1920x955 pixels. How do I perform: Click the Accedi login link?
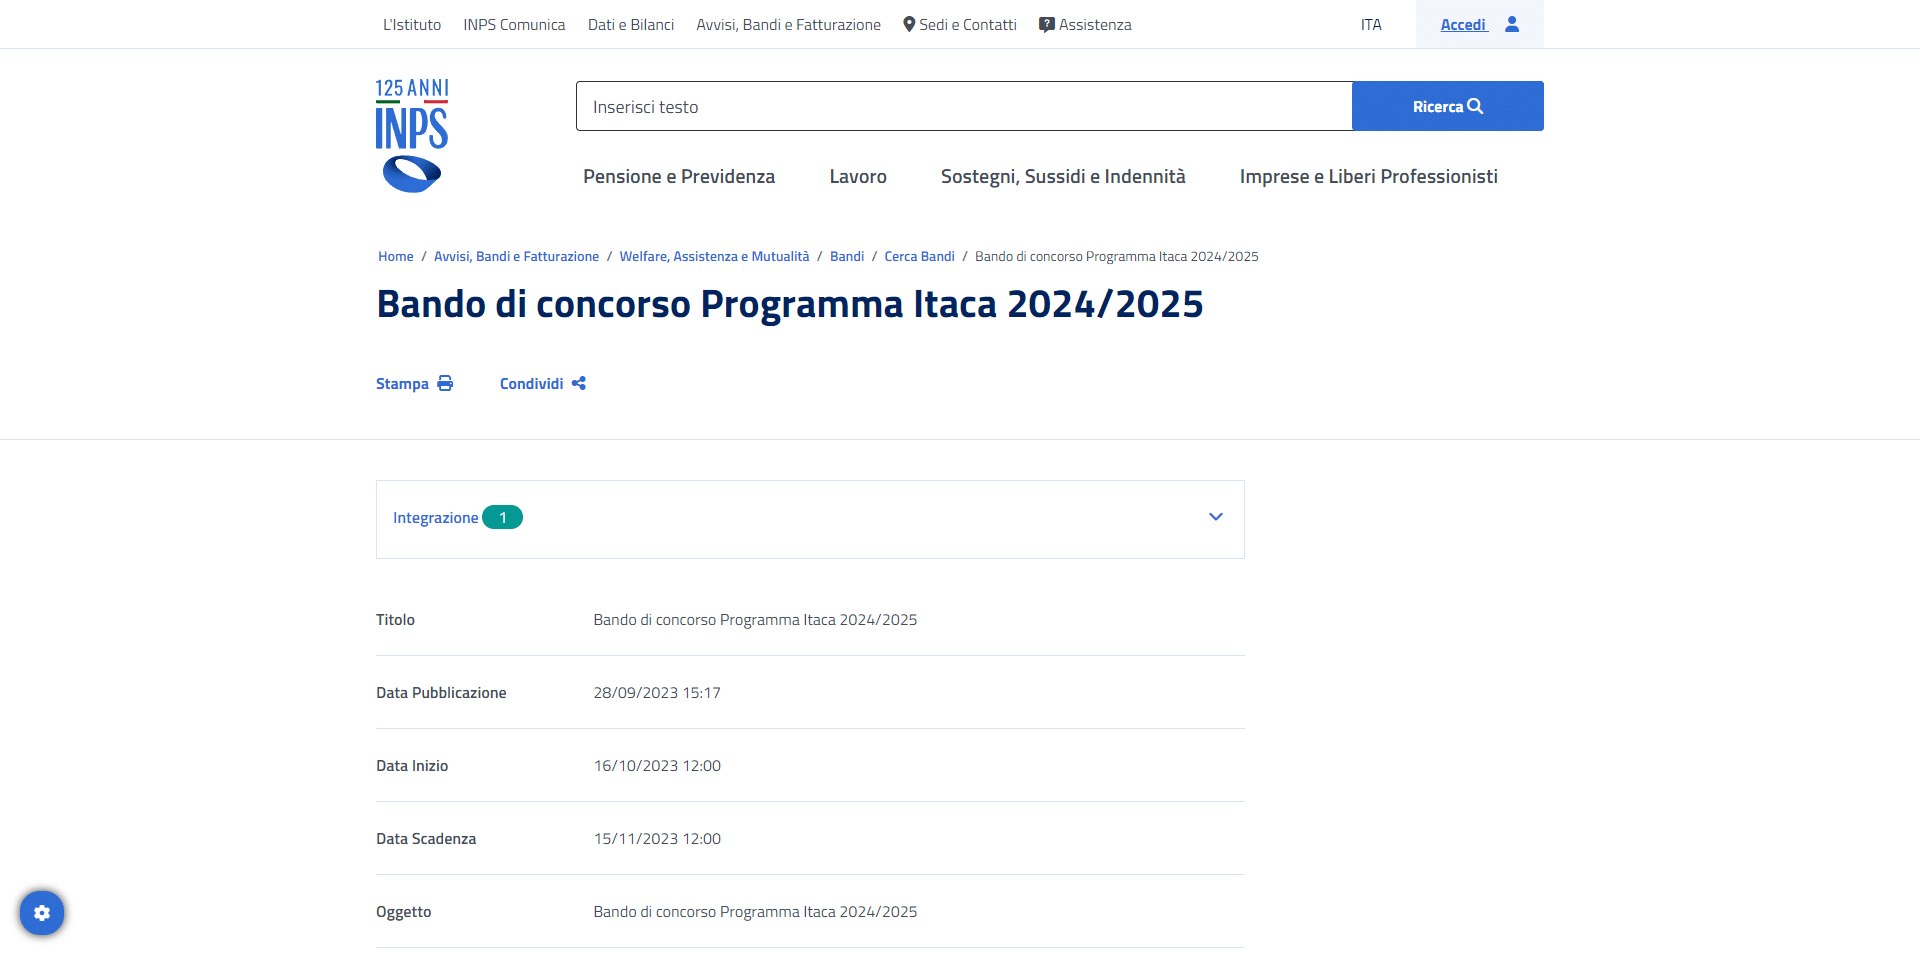[x=1464, y=25]
